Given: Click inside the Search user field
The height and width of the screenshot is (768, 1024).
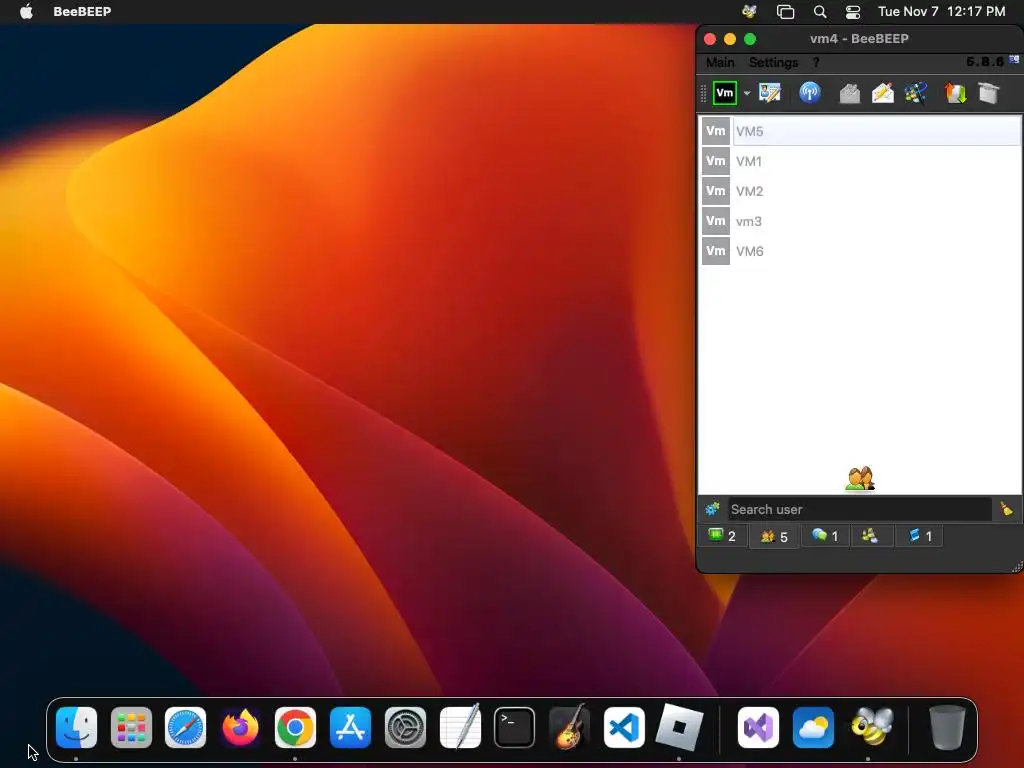Looking at the screenshot, I should [x=860, y=509].
